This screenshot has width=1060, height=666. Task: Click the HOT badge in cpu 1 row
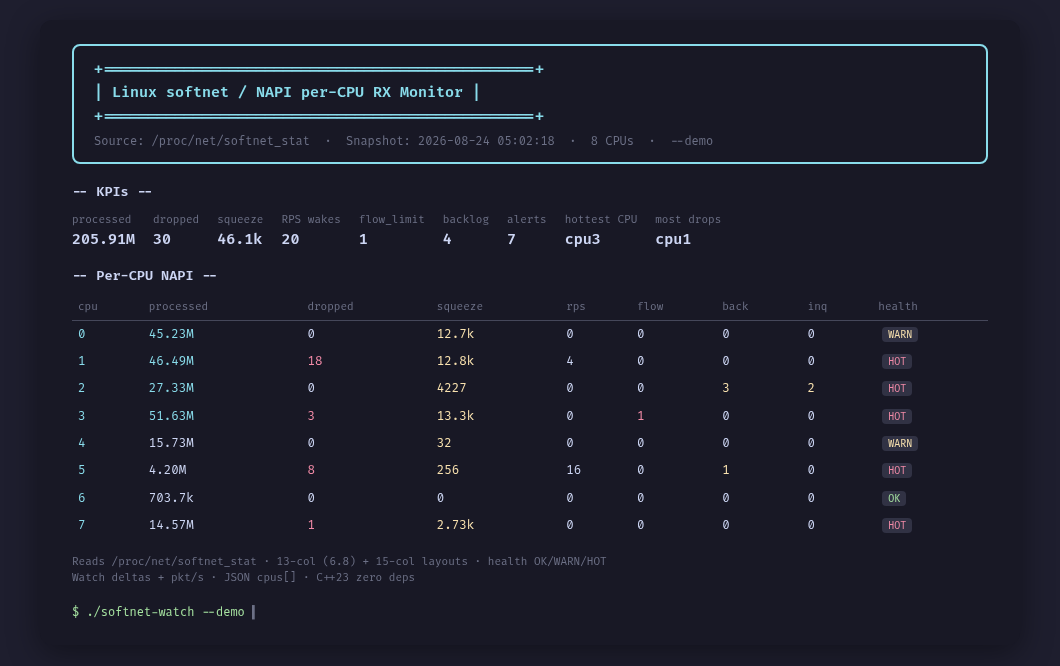(897, 361)
